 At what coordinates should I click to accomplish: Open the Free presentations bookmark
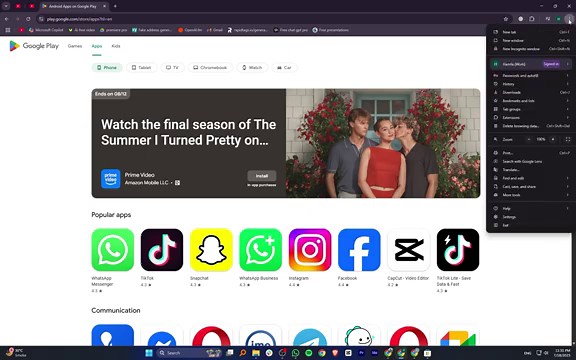[330, 30]
